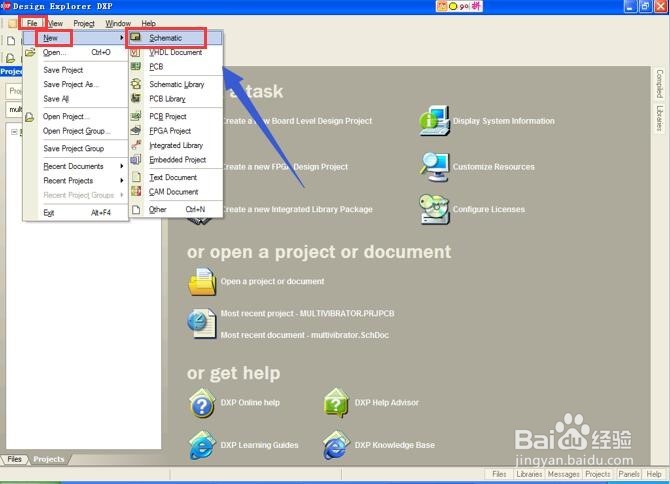Image resolution: width=670 pixels, height=484 pixels.
Task: Choose Open... in File menu
Action: point(76,53)
